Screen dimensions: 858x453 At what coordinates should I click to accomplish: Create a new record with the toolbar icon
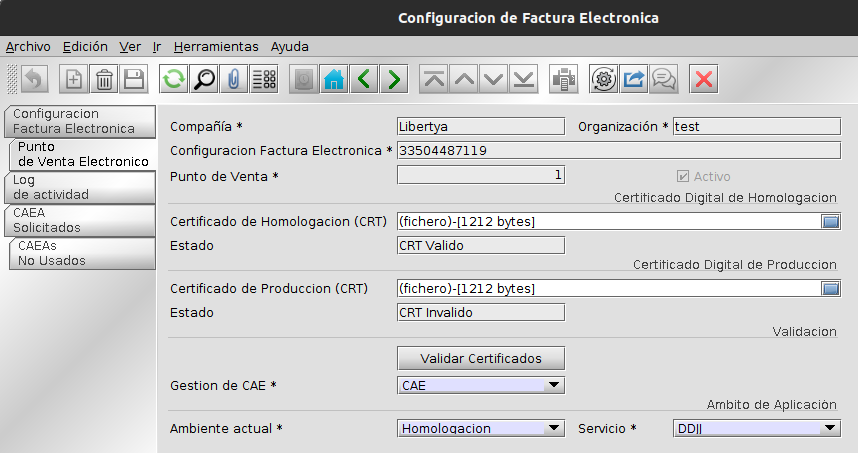click(x=74, y=79)
